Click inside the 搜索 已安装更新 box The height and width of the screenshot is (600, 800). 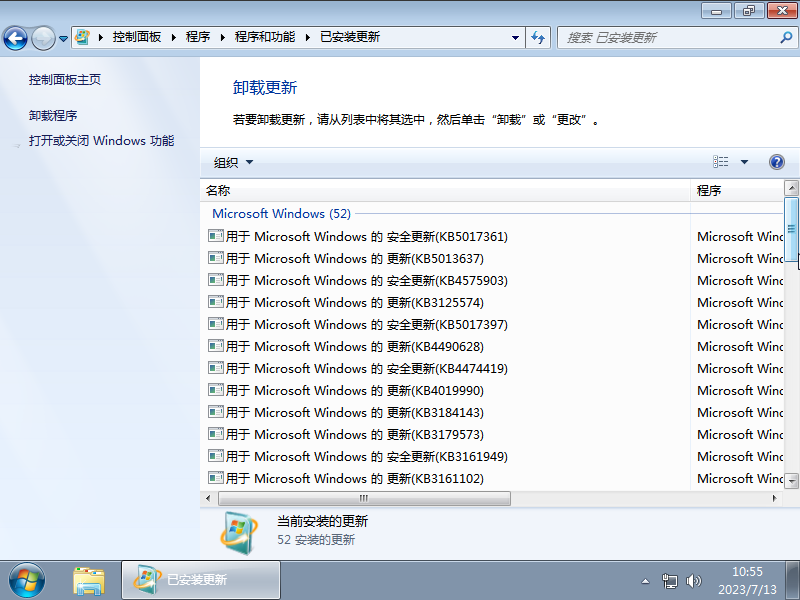point(660,37)
